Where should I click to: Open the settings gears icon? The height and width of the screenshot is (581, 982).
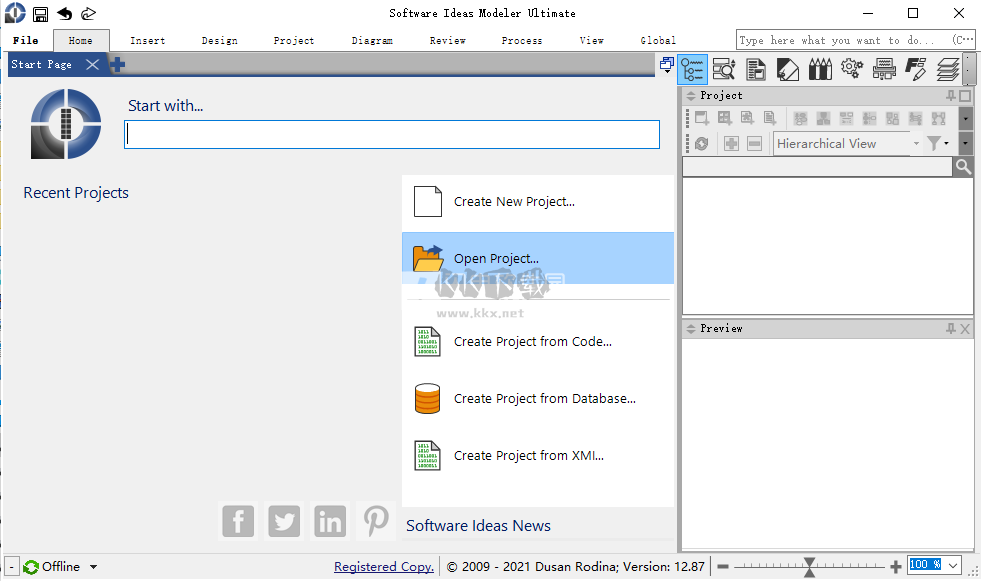coord(853,68)
